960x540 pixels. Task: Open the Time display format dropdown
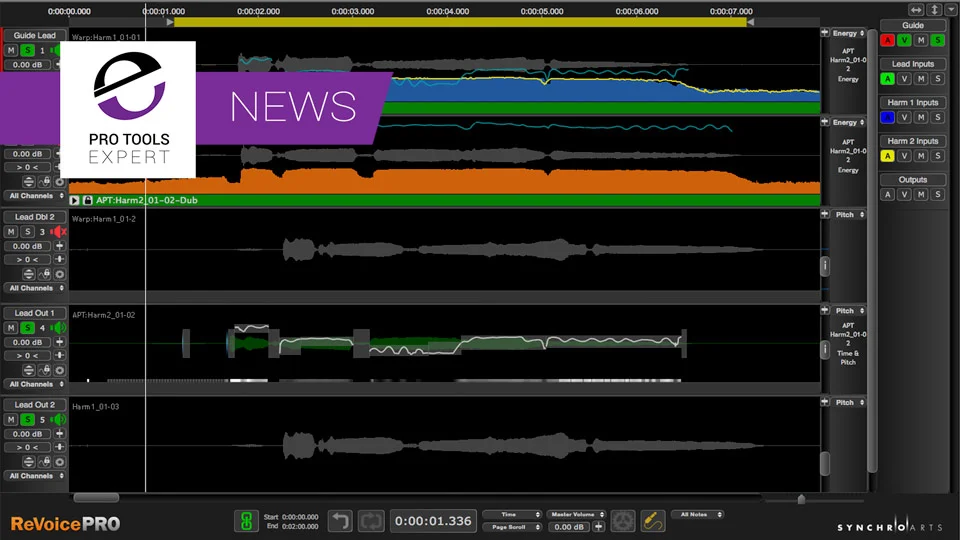pos(512,515)
